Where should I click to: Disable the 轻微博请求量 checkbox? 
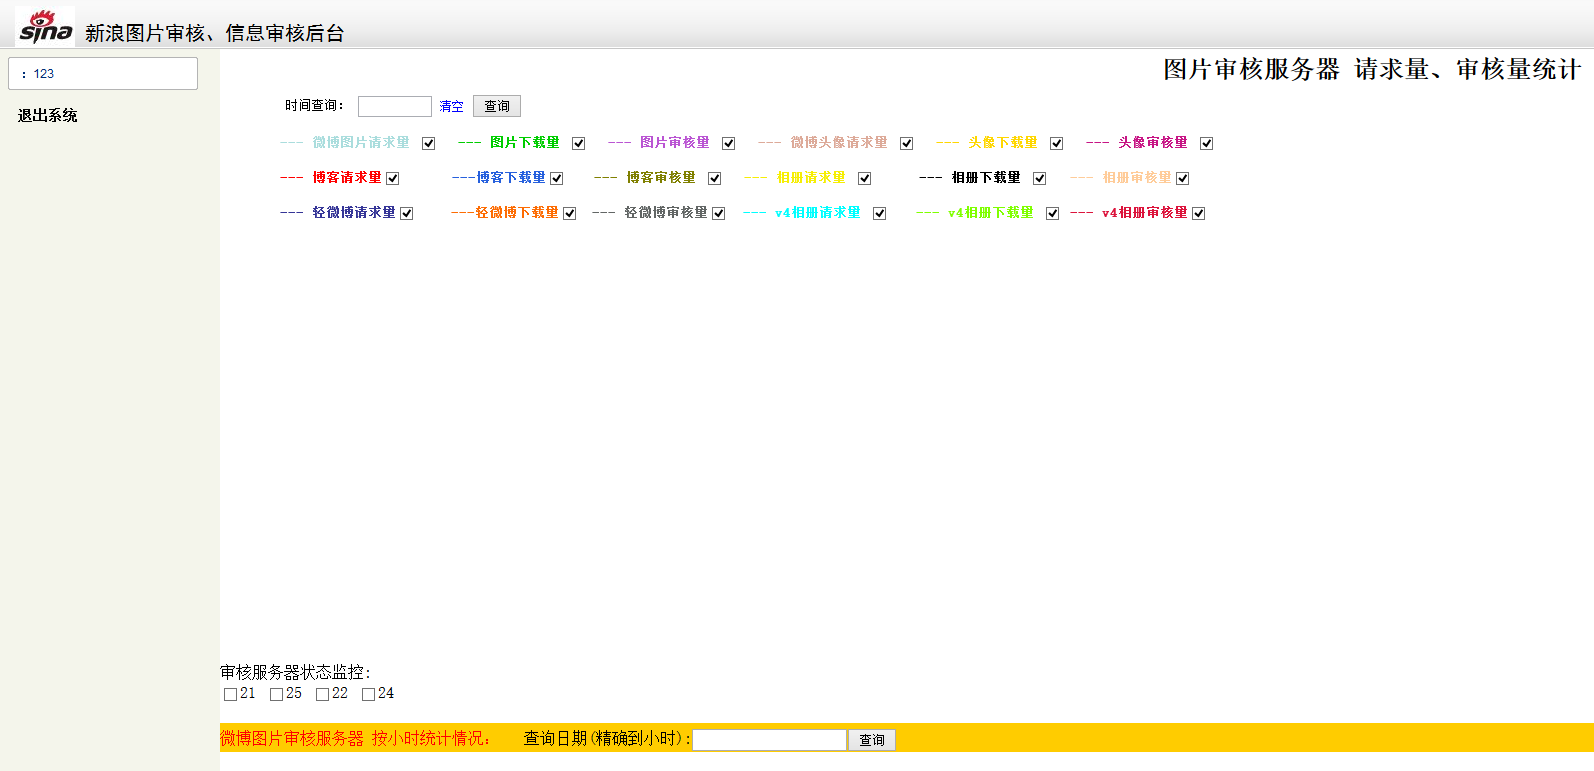406,213
